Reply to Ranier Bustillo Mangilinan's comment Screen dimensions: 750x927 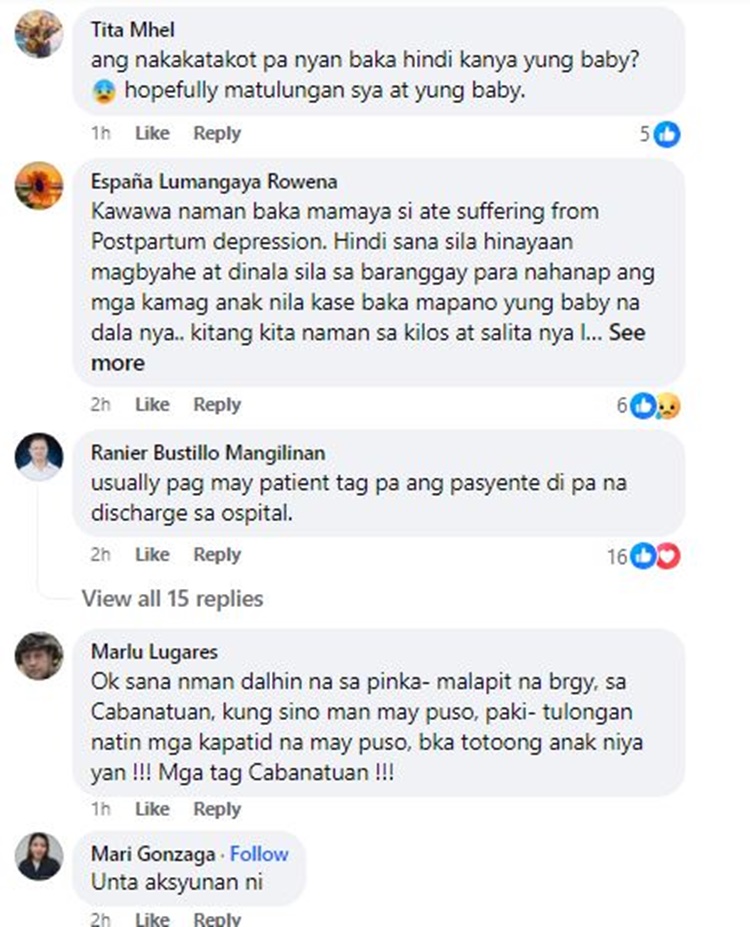pyautogui.click(x=217, y=555)
